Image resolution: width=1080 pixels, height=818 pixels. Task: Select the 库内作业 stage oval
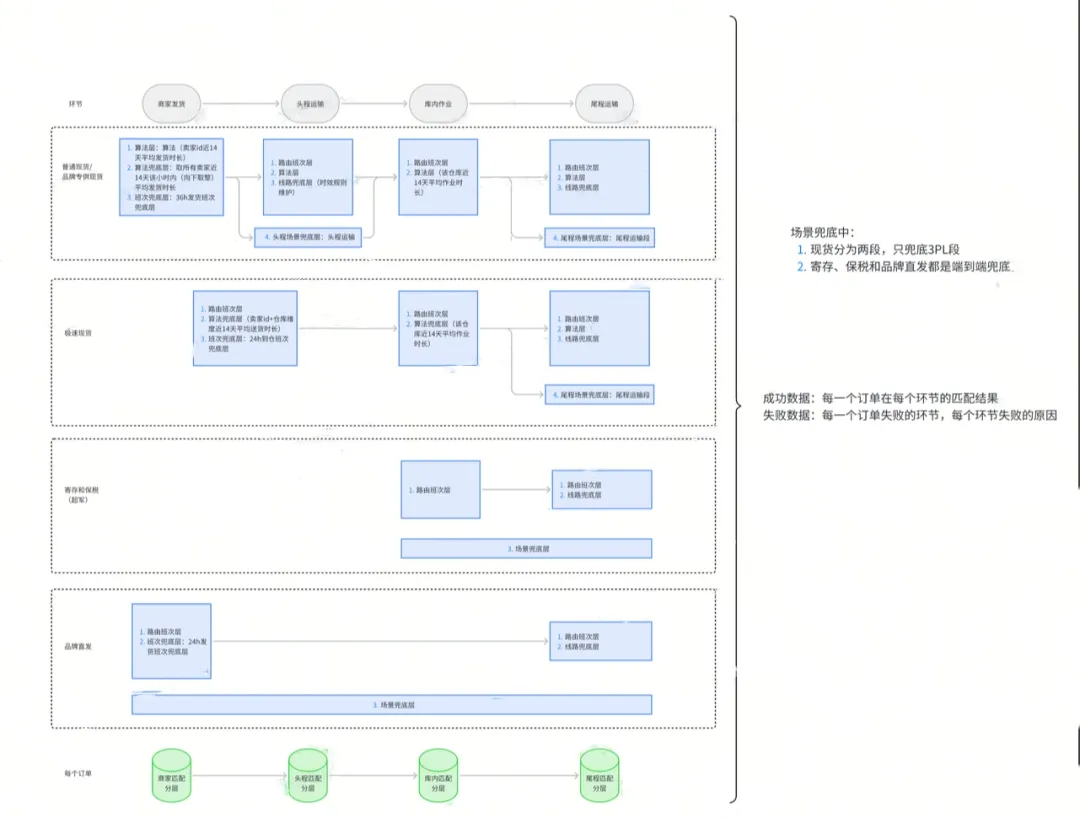click(438, 104)
